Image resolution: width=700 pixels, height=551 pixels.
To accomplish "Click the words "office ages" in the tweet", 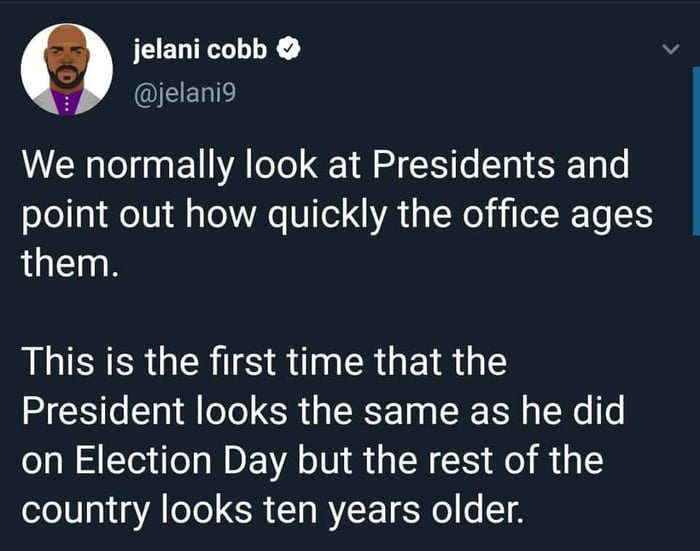I will pyautogui.click(x=558, y=216).
